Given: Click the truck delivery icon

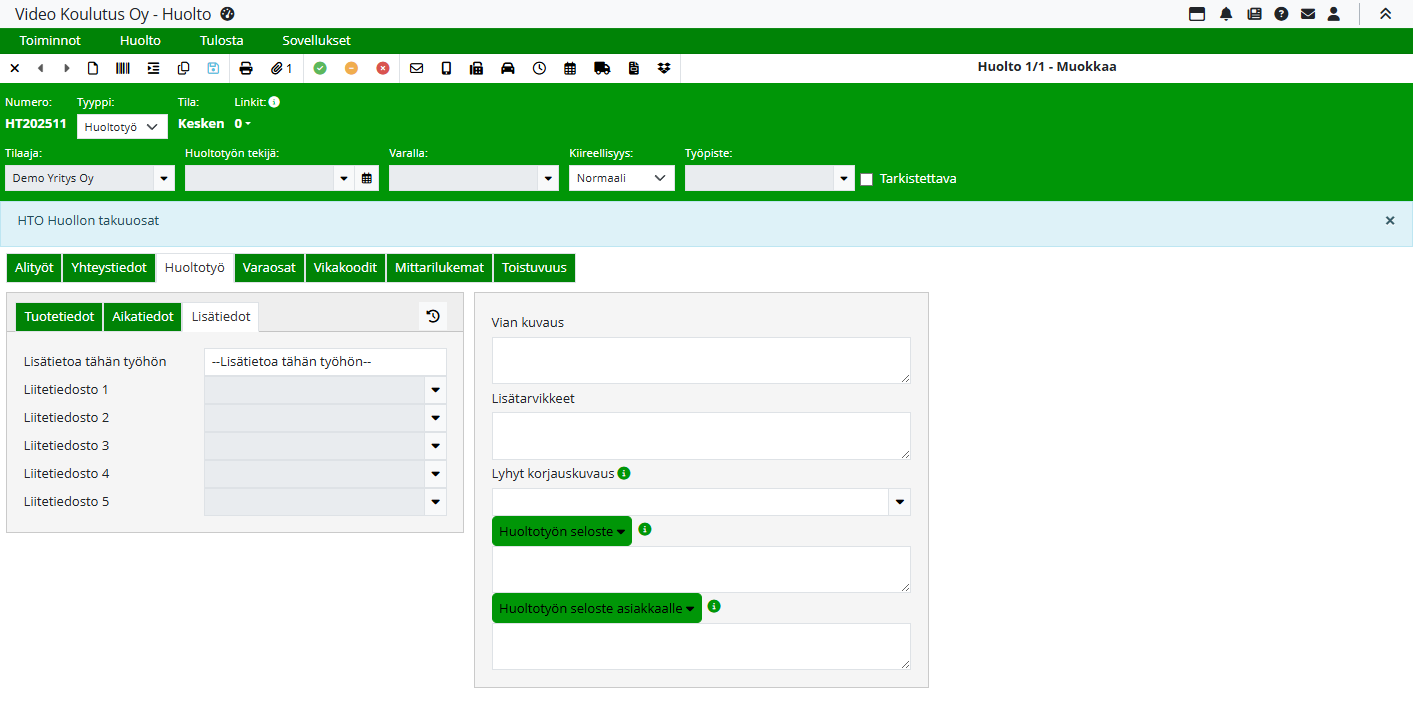Looking at the screenshot, I should [x=602, y=68].
